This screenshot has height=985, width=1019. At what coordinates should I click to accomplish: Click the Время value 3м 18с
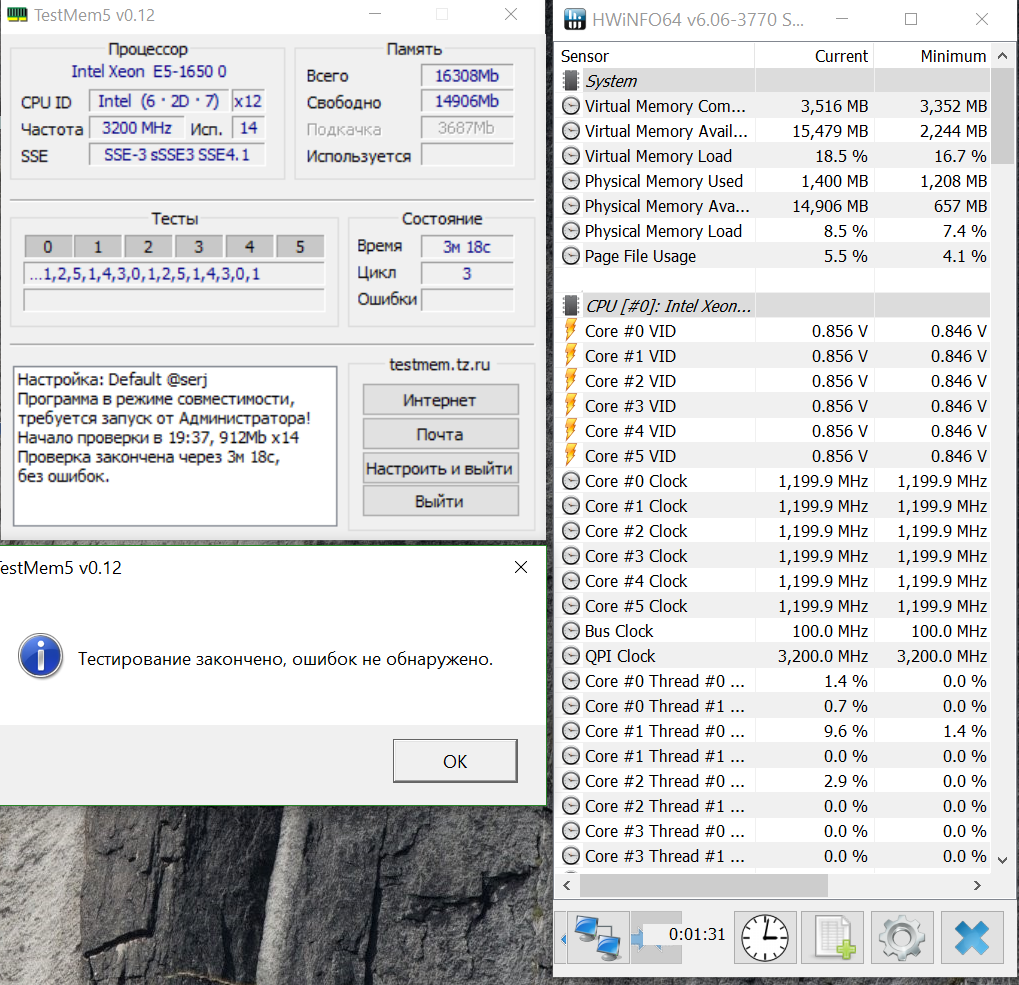pyautogui.click(x=467, y=247)
